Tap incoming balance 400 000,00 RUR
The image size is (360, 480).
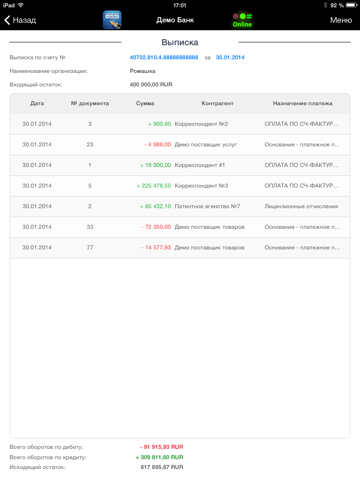[x=151, y=85]
